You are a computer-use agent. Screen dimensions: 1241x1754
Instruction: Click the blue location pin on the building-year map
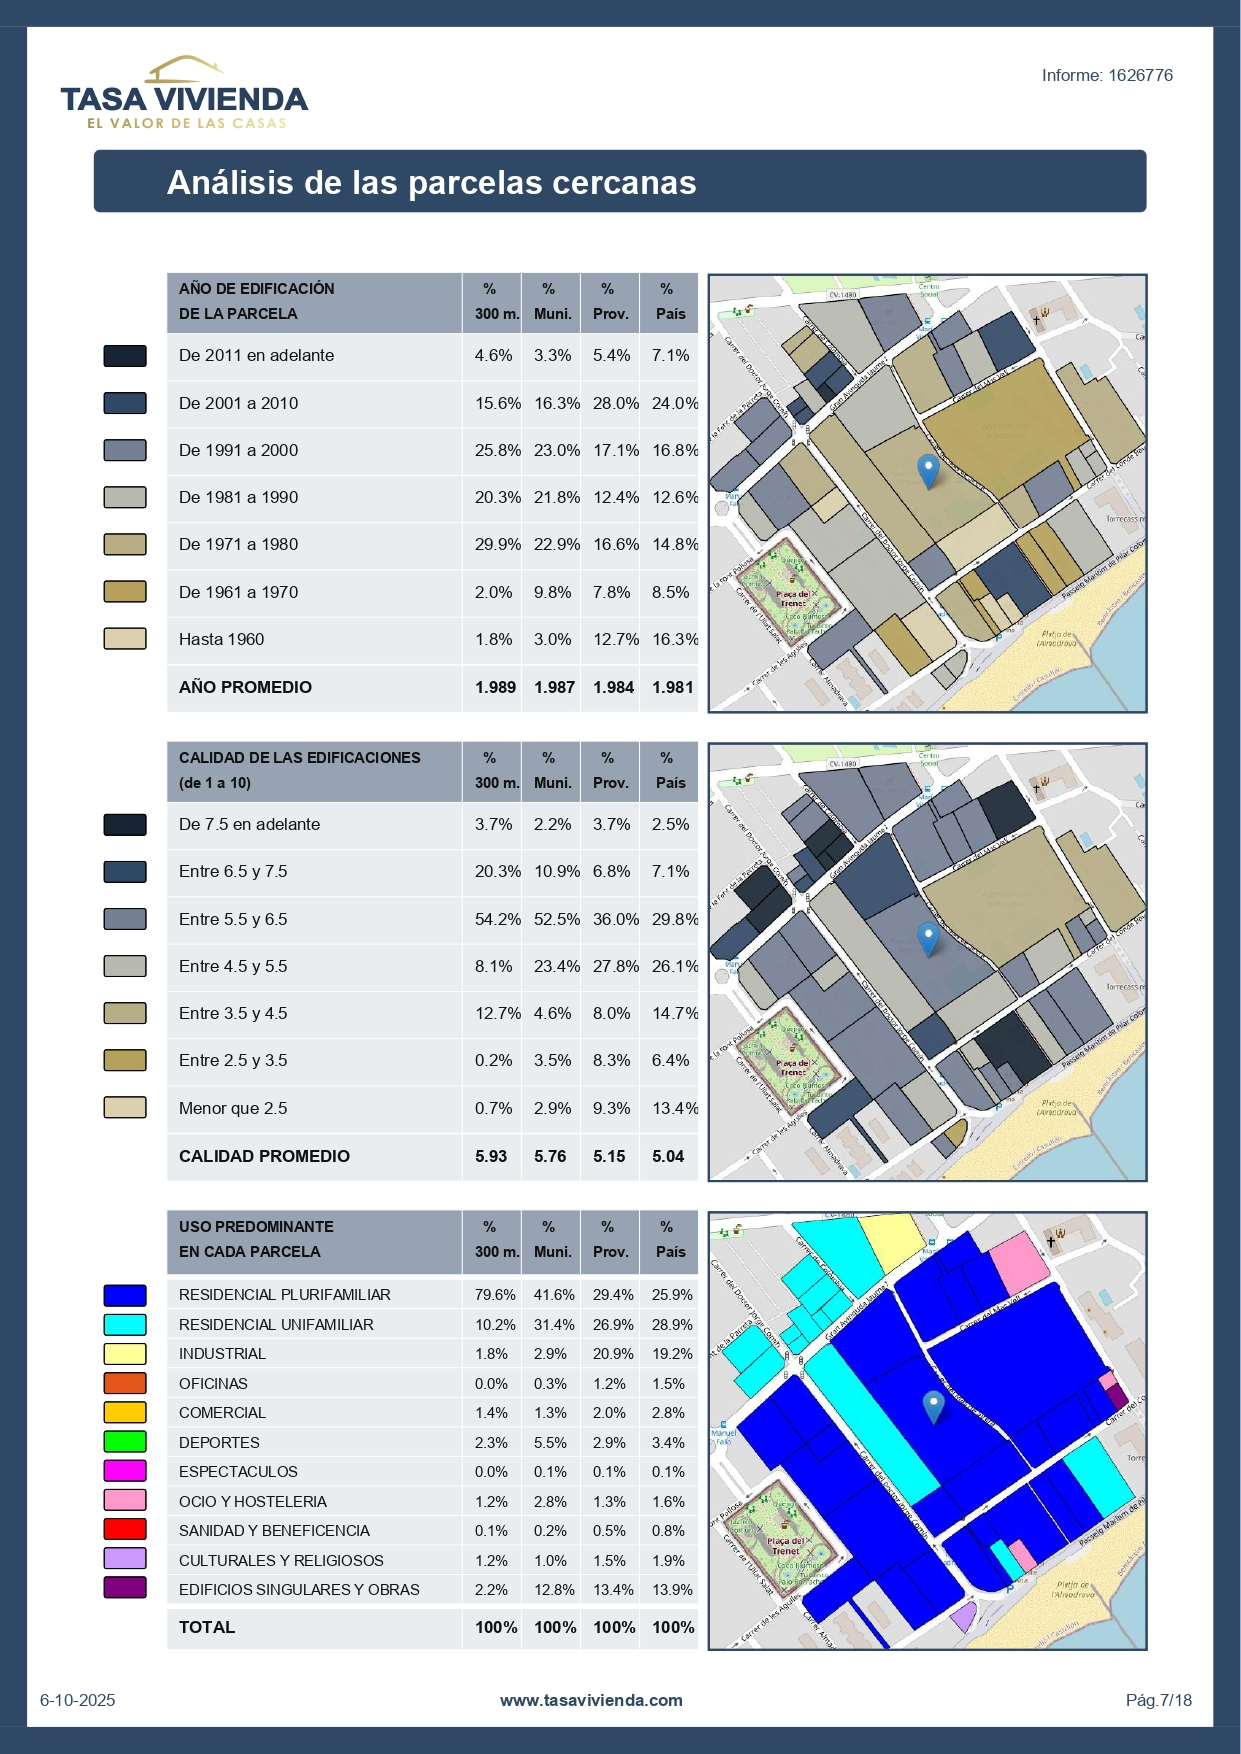coord(928,470)
